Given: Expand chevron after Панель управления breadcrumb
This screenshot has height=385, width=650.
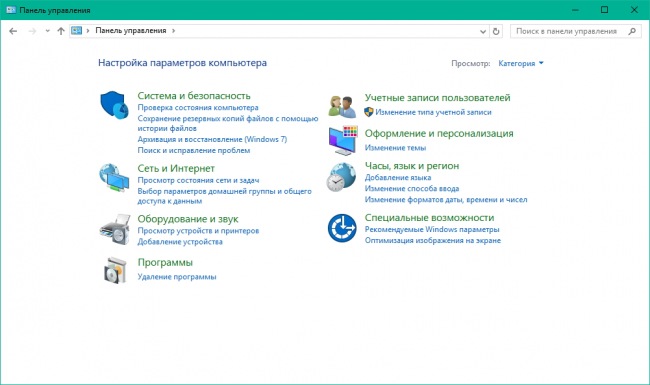Looking at the screenshot, I should tap(173, 31).
